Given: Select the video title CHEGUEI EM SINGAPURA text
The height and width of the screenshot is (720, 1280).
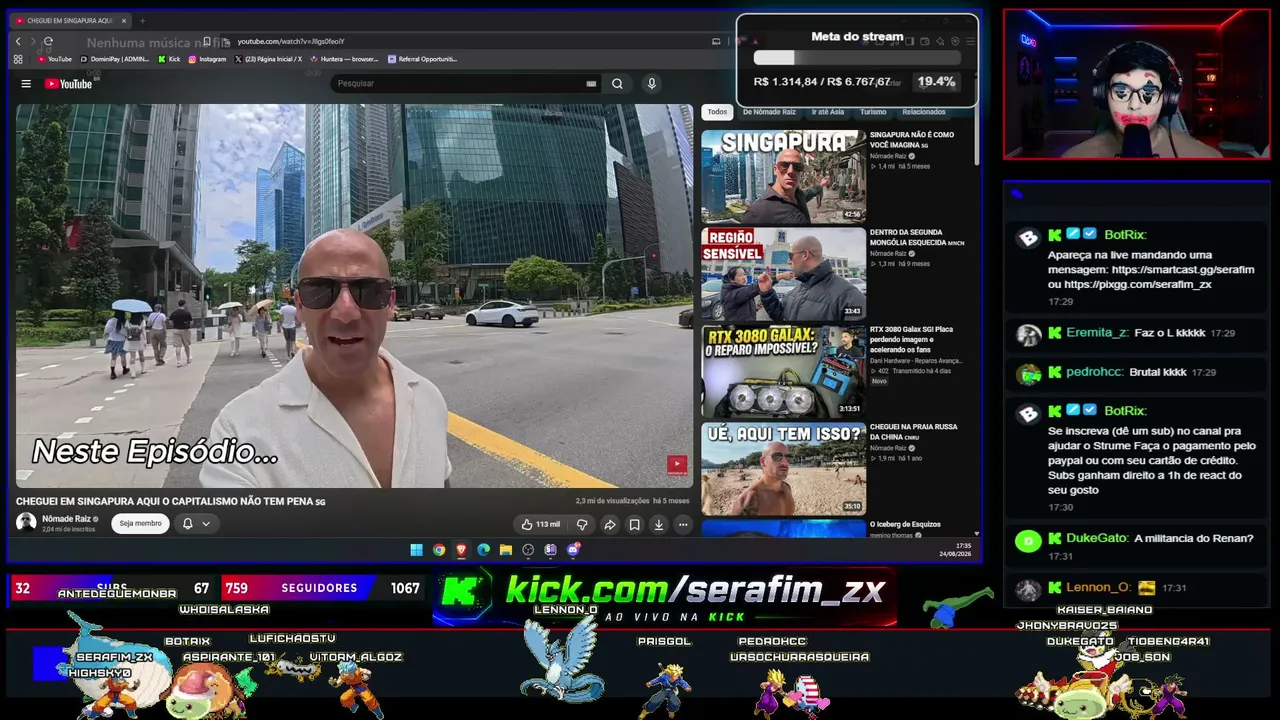Looking at the screenshot, I should click(171, 501).
